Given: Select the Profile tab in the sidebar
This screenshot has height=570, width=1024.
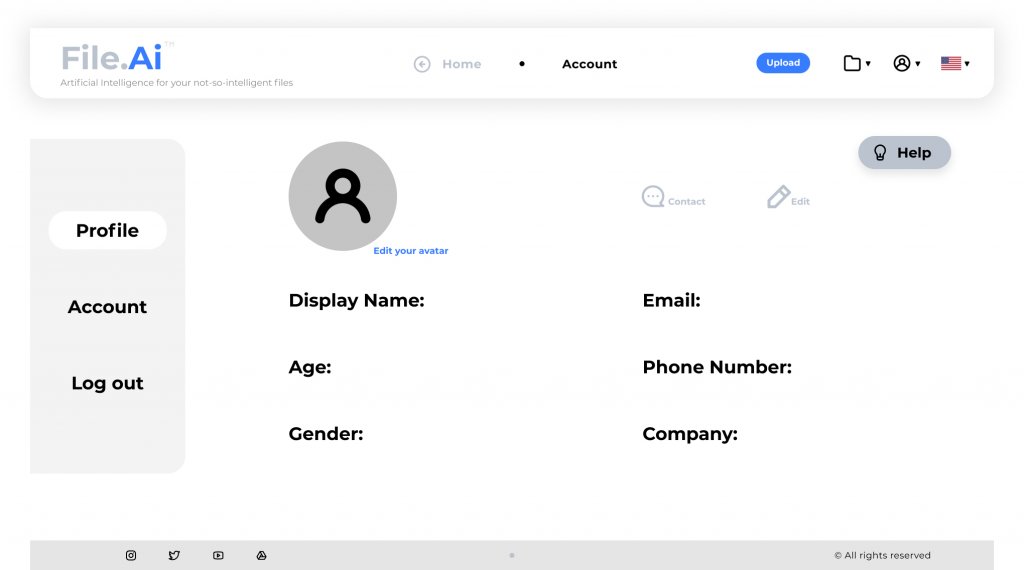Looking at the screenshot, I should point(107,230).
